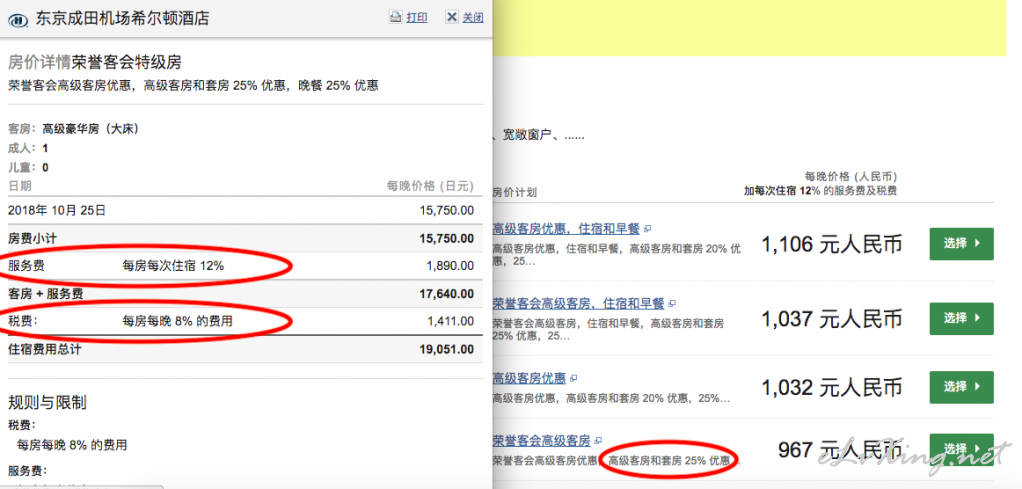
Task: Open the 高级客房优惠，住宿和早餐 rate plan link
Action: [566, 229]
